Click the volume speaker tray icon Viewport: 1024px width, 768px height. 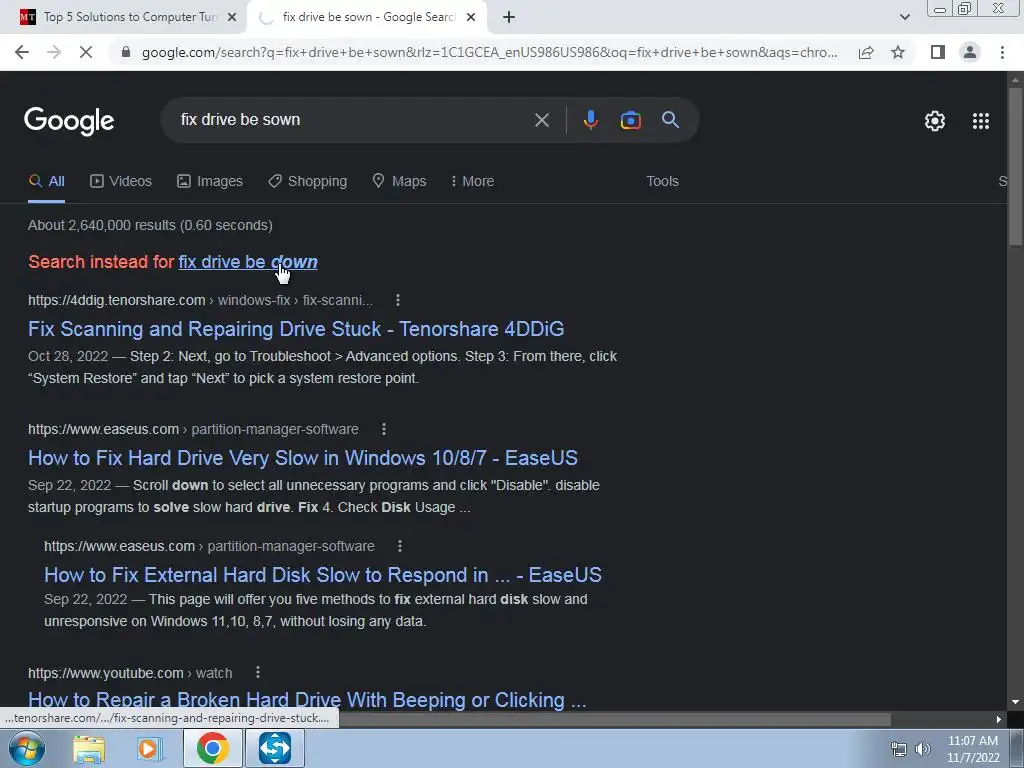[x=923, y=750]
